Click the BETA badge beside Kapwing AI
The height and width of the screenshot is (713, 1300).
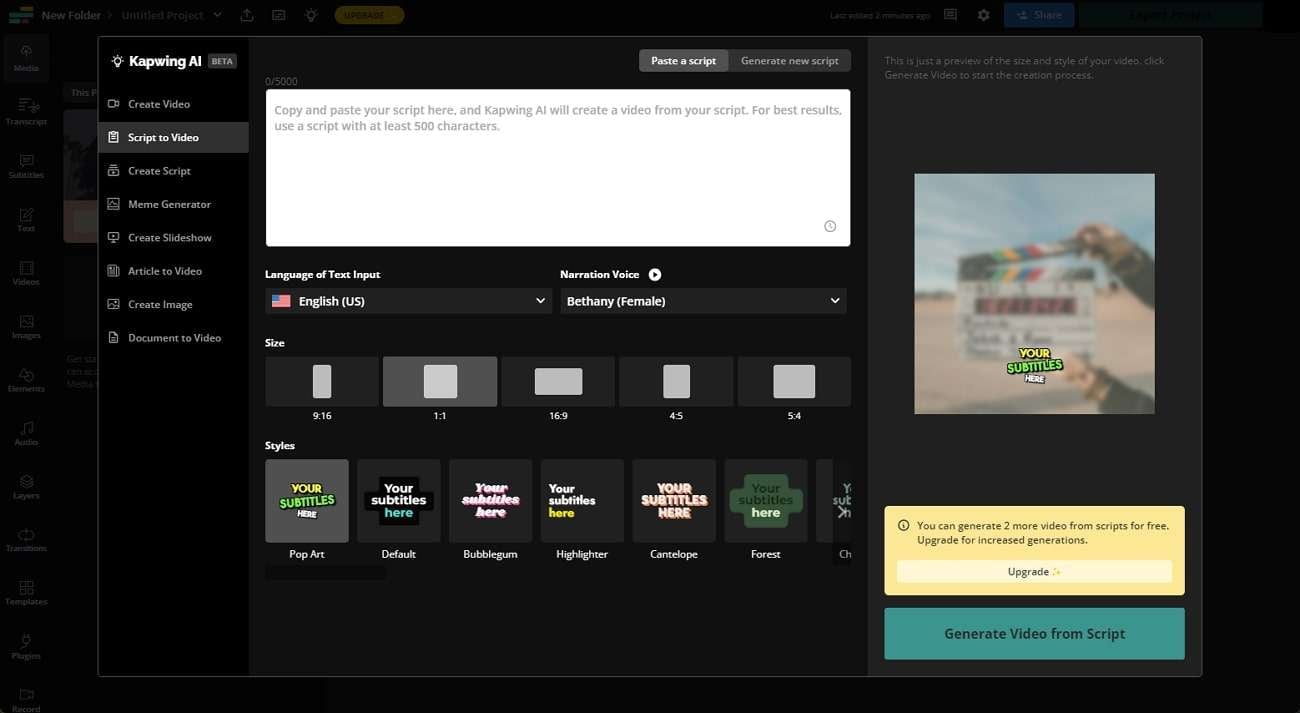pyautogui.click(x=222, y=61)
